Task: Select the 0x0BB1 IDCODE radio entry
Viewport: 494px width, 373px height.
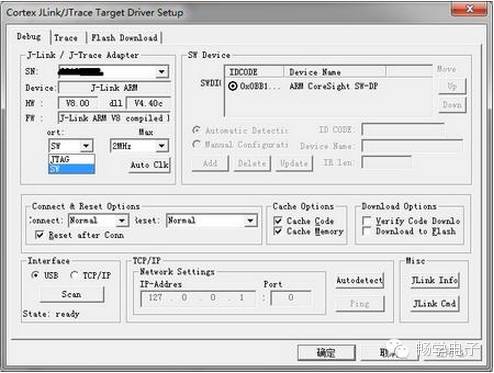Action: pos(233,86)
